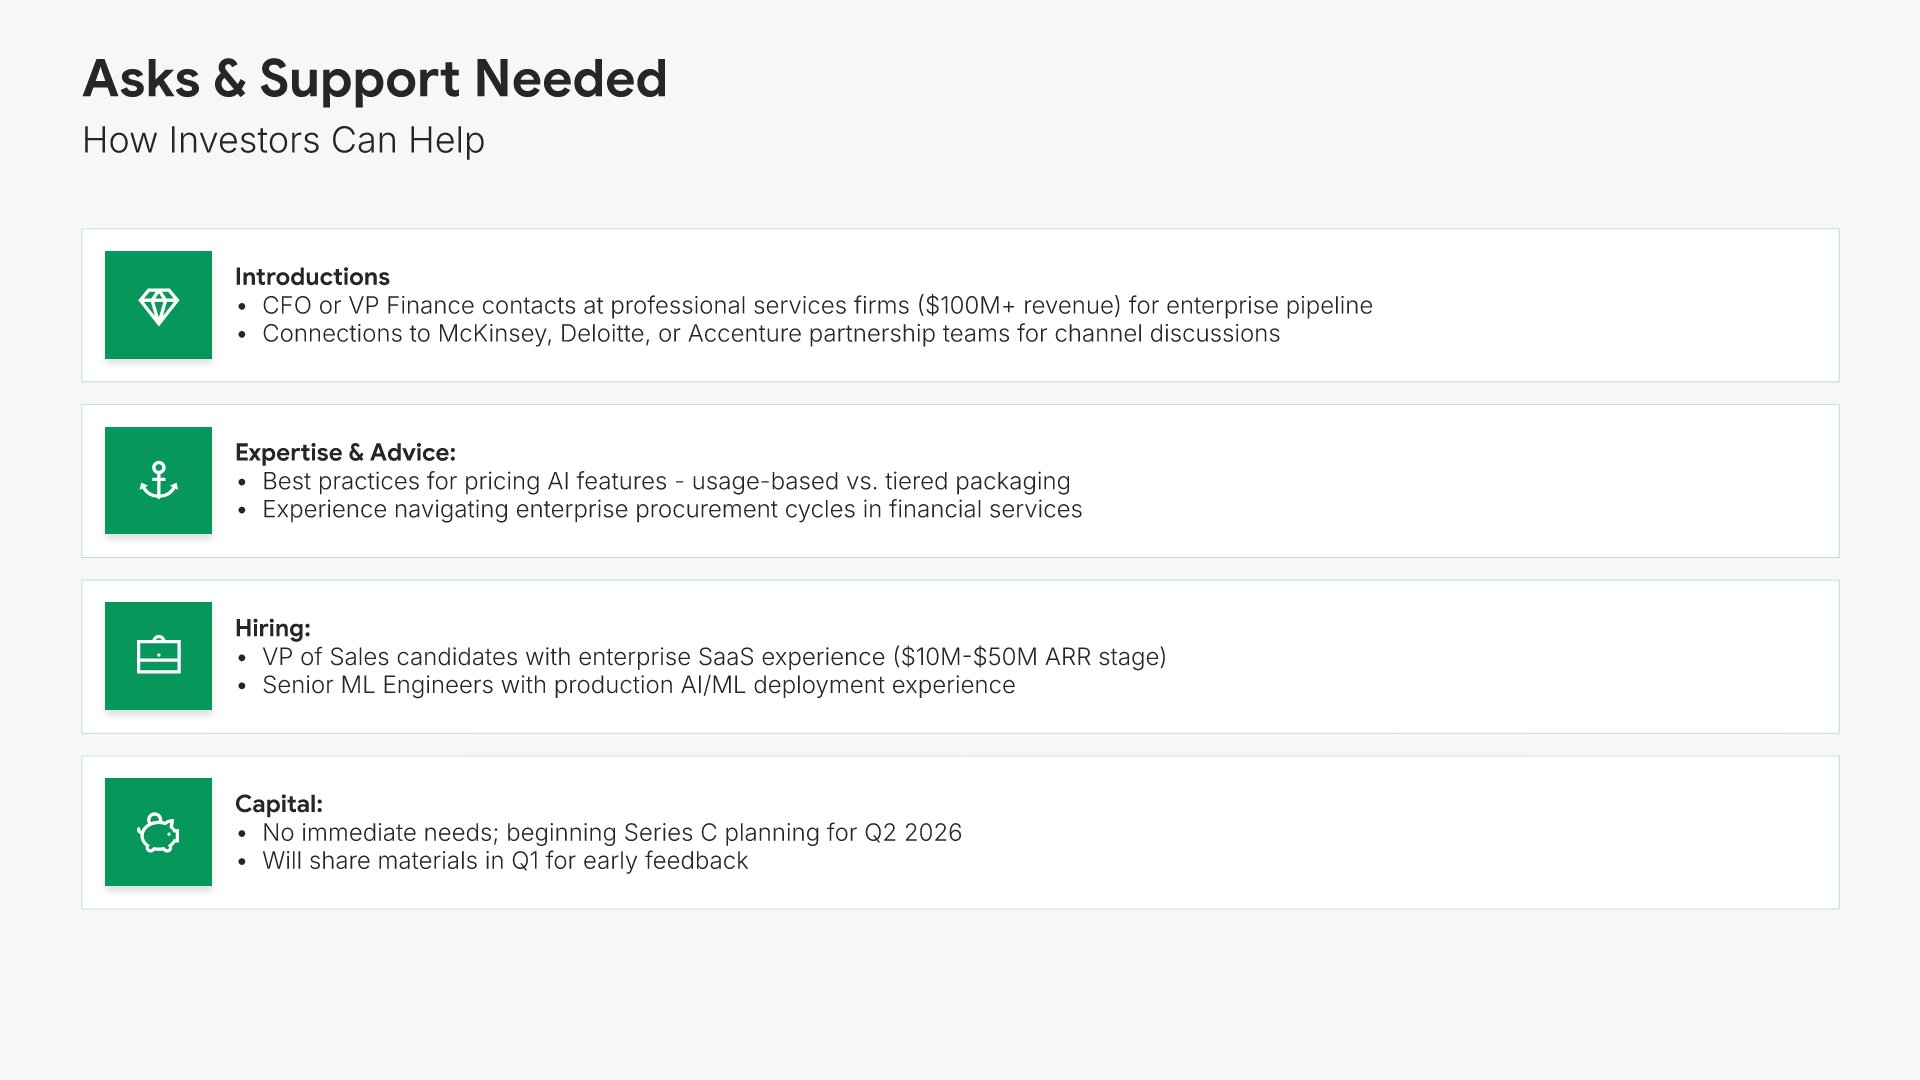Click the 'Will share materials in Q1' bullet
The height and width of the screenshot is (1080, 1920).
tap(504, 861)
